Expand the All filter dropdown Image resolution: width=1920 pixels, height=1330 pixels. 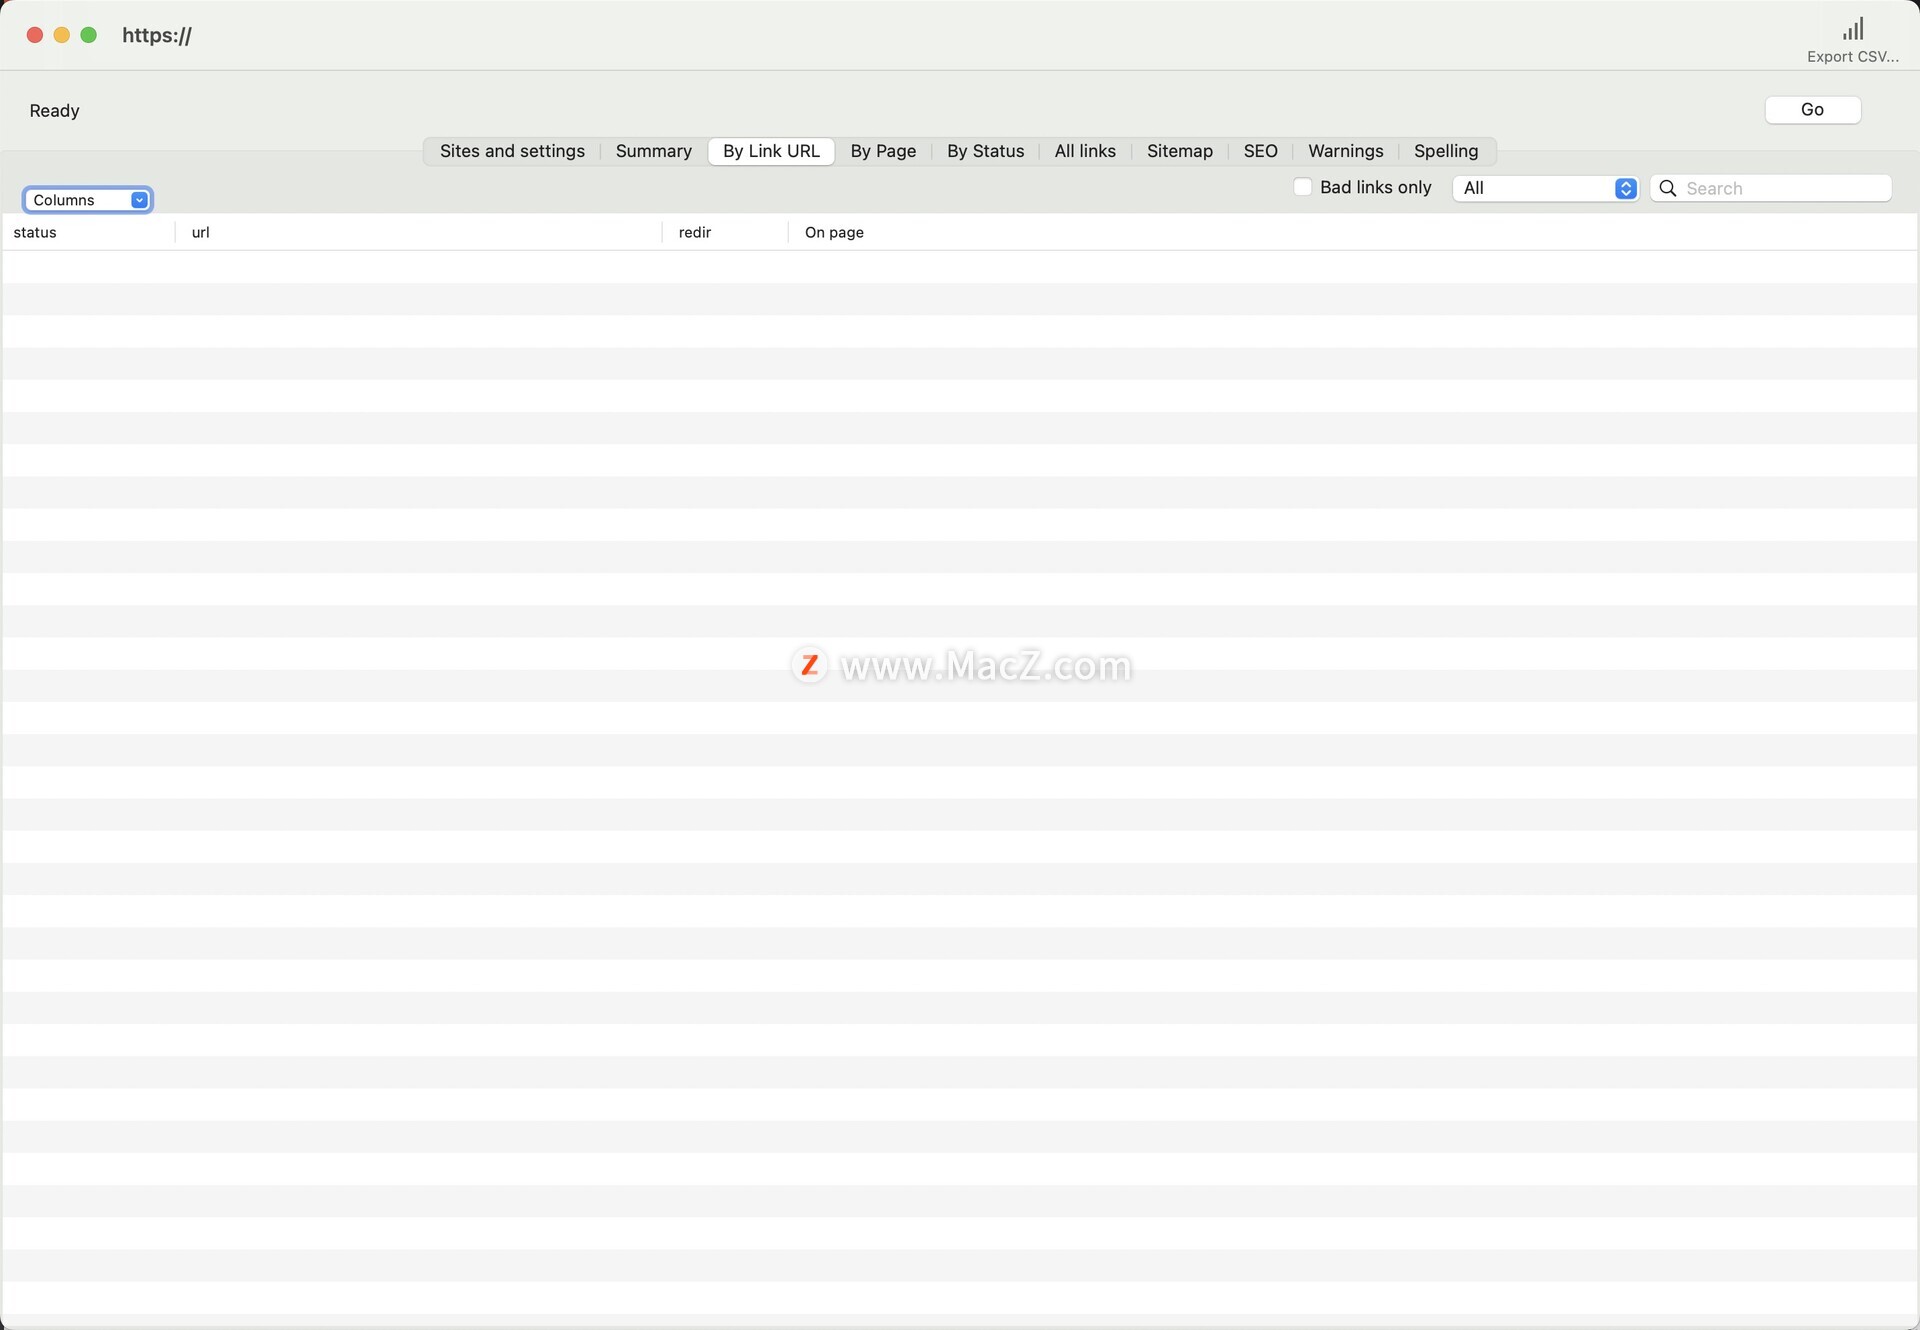pyautogui.click(x=1545, y=188)
